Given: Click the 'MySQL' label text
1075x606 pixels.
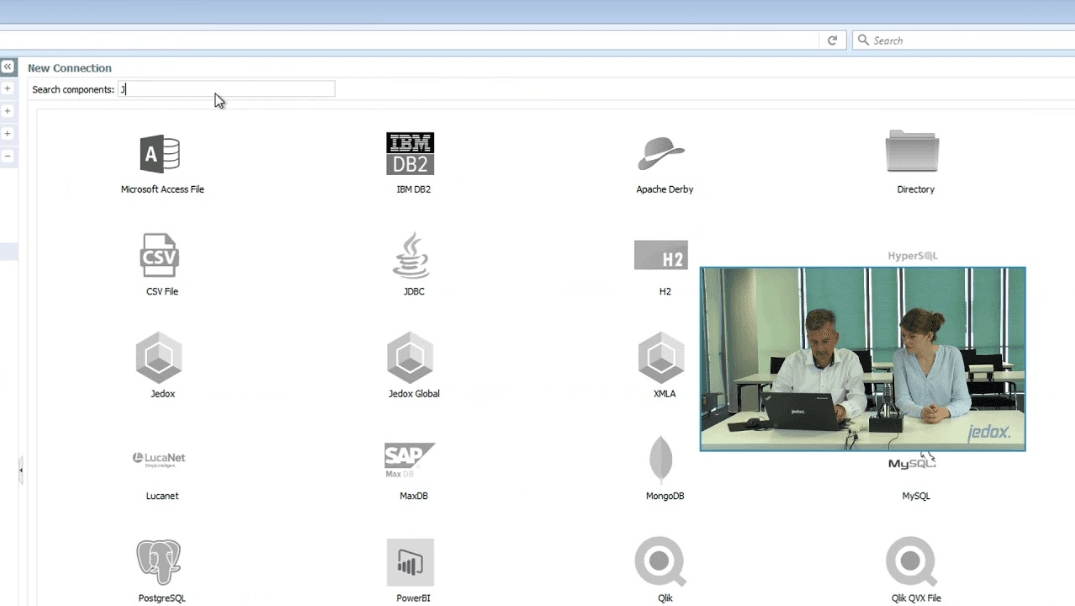Looking at the screenshot, I should (x=916, y=496).
